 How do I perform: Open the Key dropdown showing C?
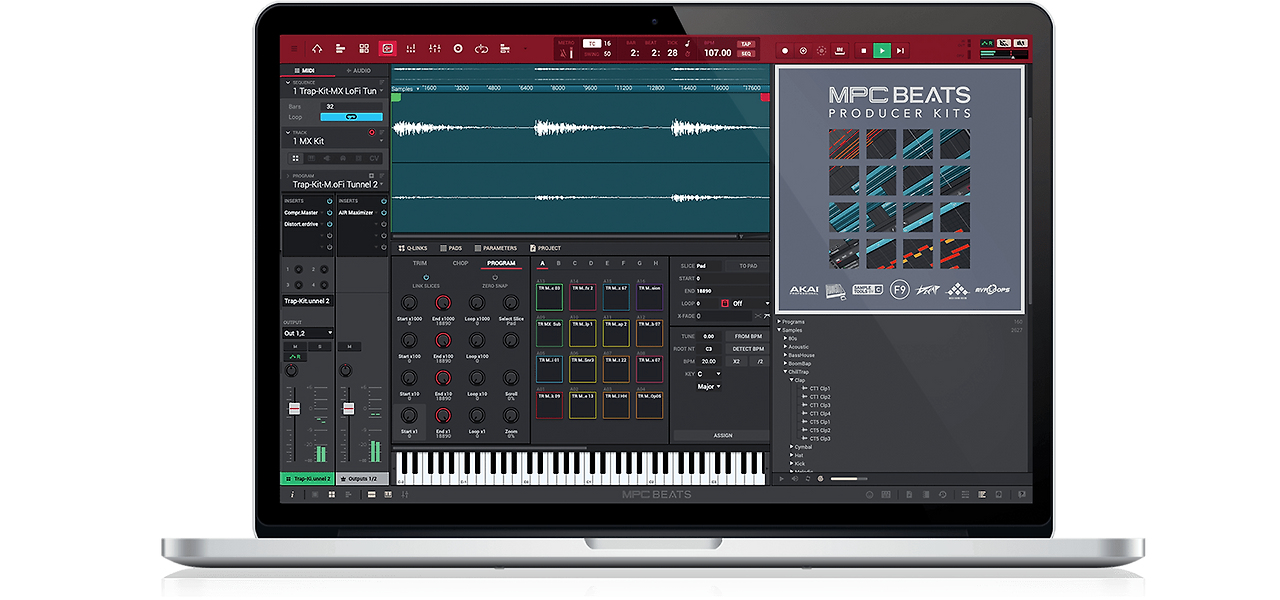[708, 374]
